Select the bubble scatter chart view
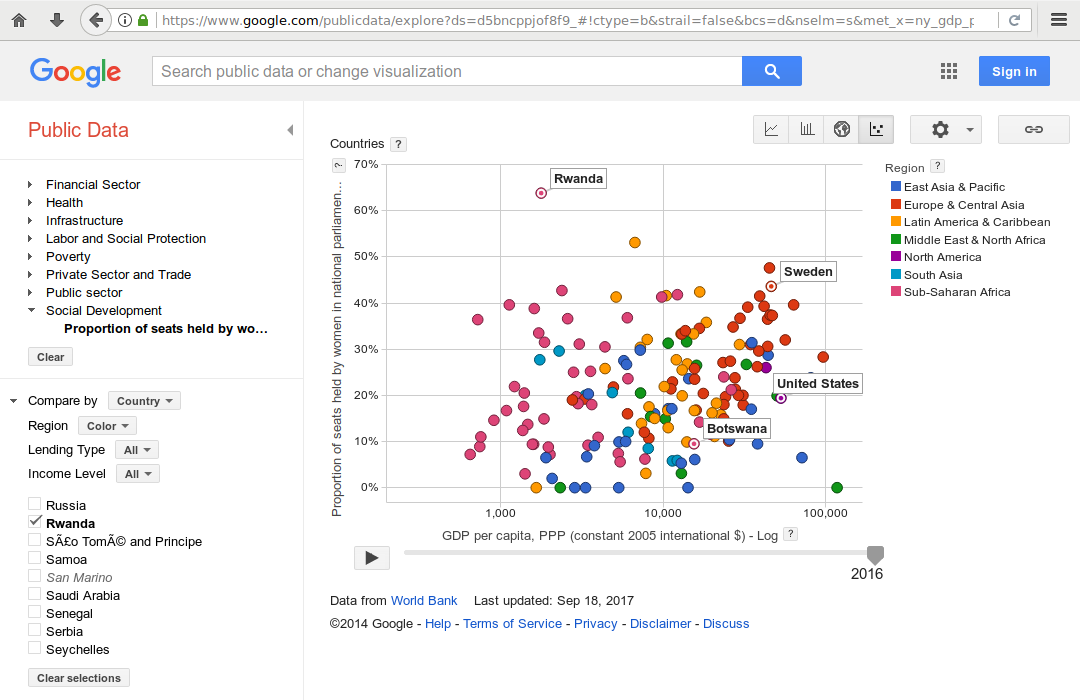 [877, 130]
